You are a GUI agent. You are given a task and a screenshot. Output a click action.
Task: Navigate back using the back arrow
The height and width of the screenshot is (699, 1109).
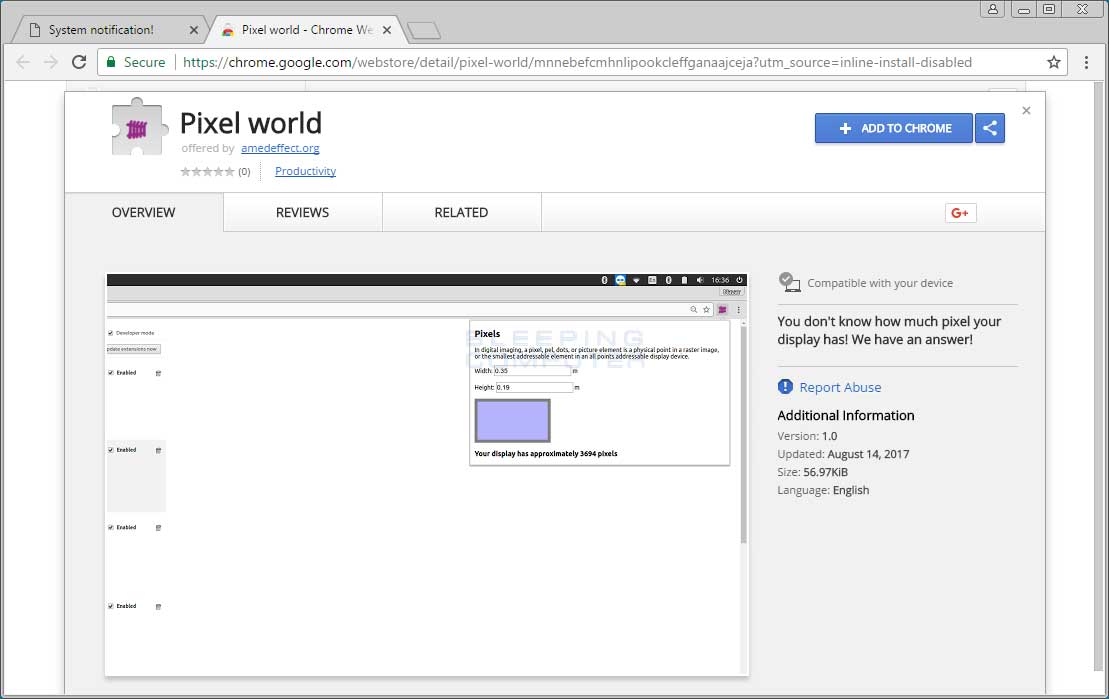[x=22, y=62]
